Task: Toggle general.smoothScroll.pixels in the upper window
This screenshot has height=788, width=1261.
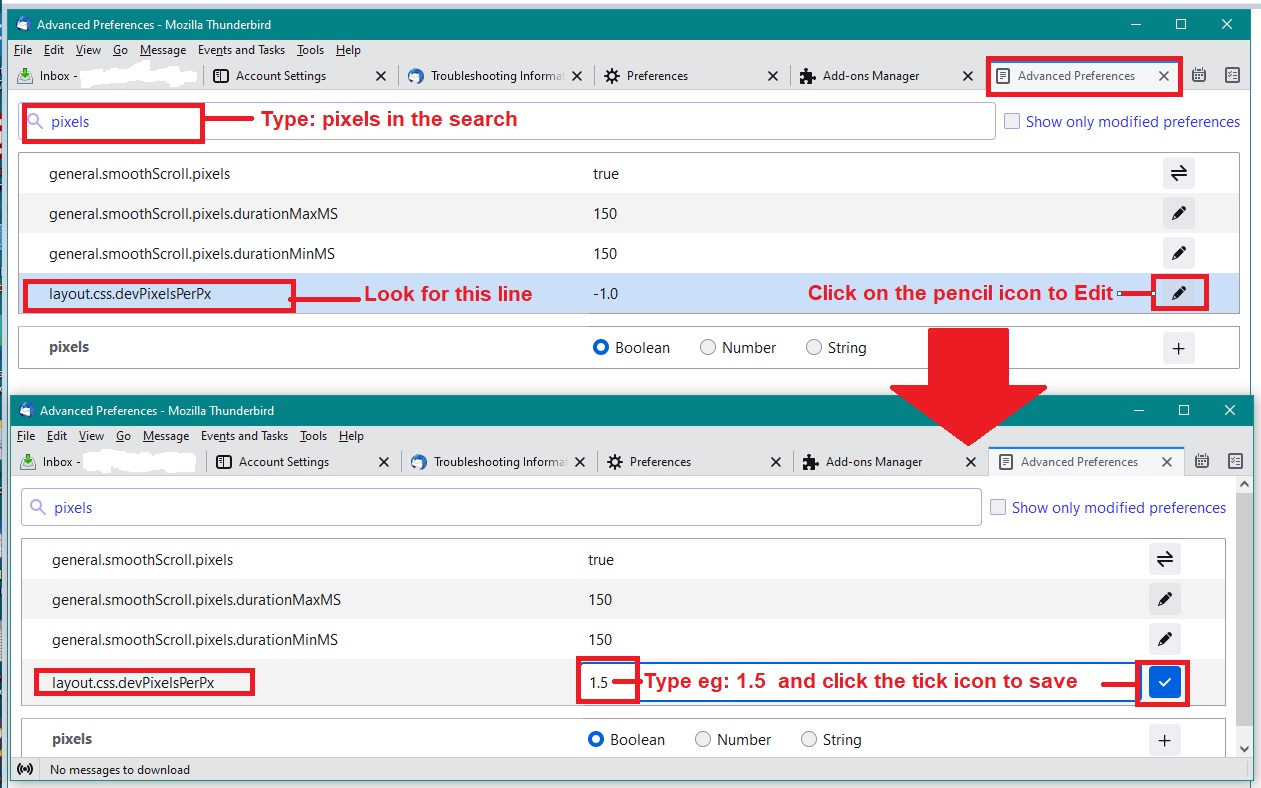Action: 1179,174
